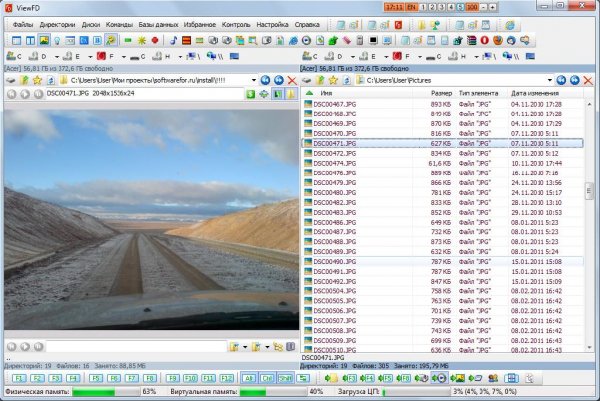
Task: Click the red circle toolbar icon
Action: [155, 40]
